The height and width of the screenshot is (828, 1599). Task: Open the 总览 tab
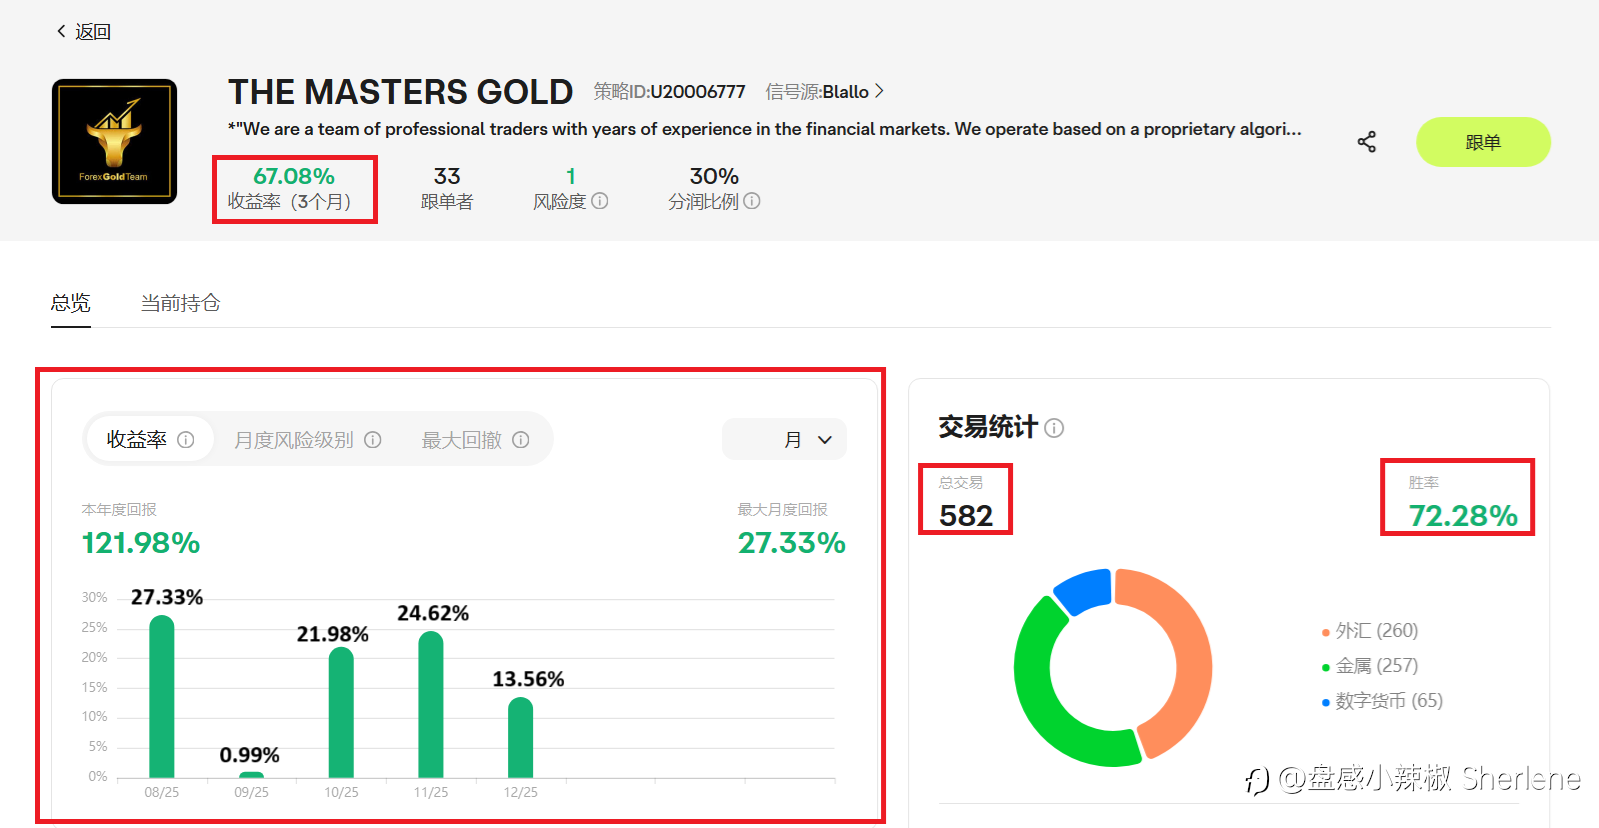point(71,303)
